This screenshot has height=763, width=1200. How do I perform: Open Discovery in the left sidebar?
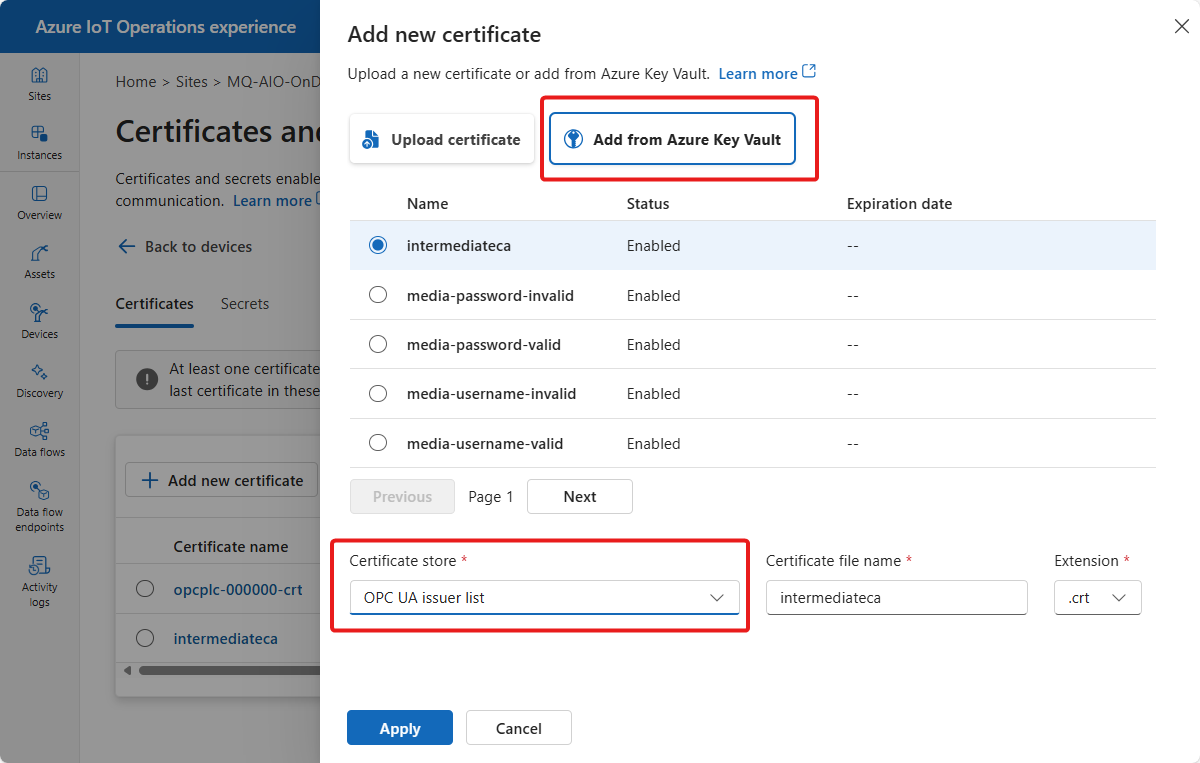pyautogui.click(x=39, y=380)
